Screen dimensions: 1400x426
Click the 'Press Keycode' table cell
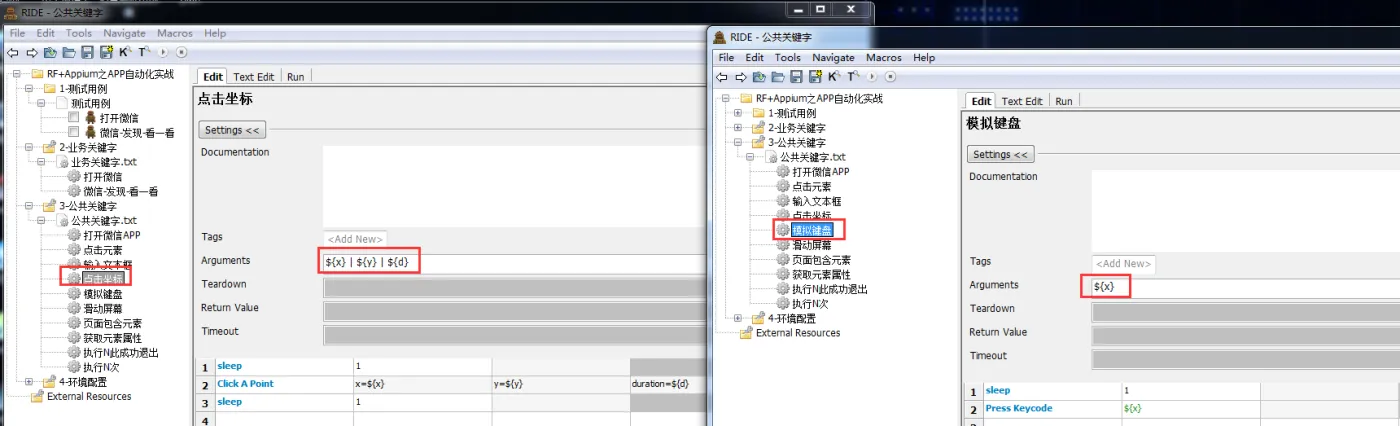(x=1051, y=408)
